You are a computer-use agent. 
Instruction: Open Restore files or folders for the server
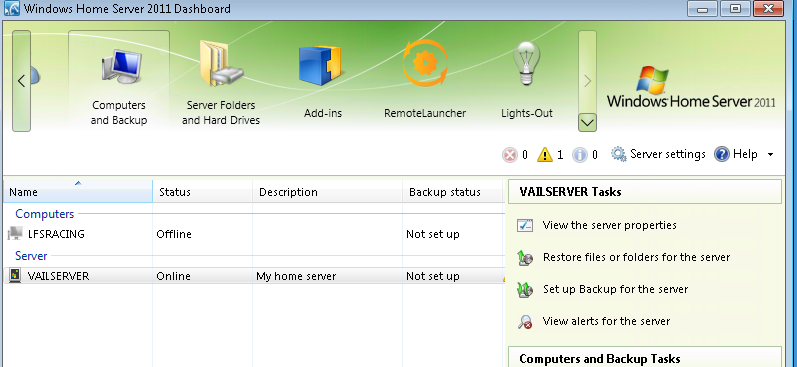pos(636,257)
